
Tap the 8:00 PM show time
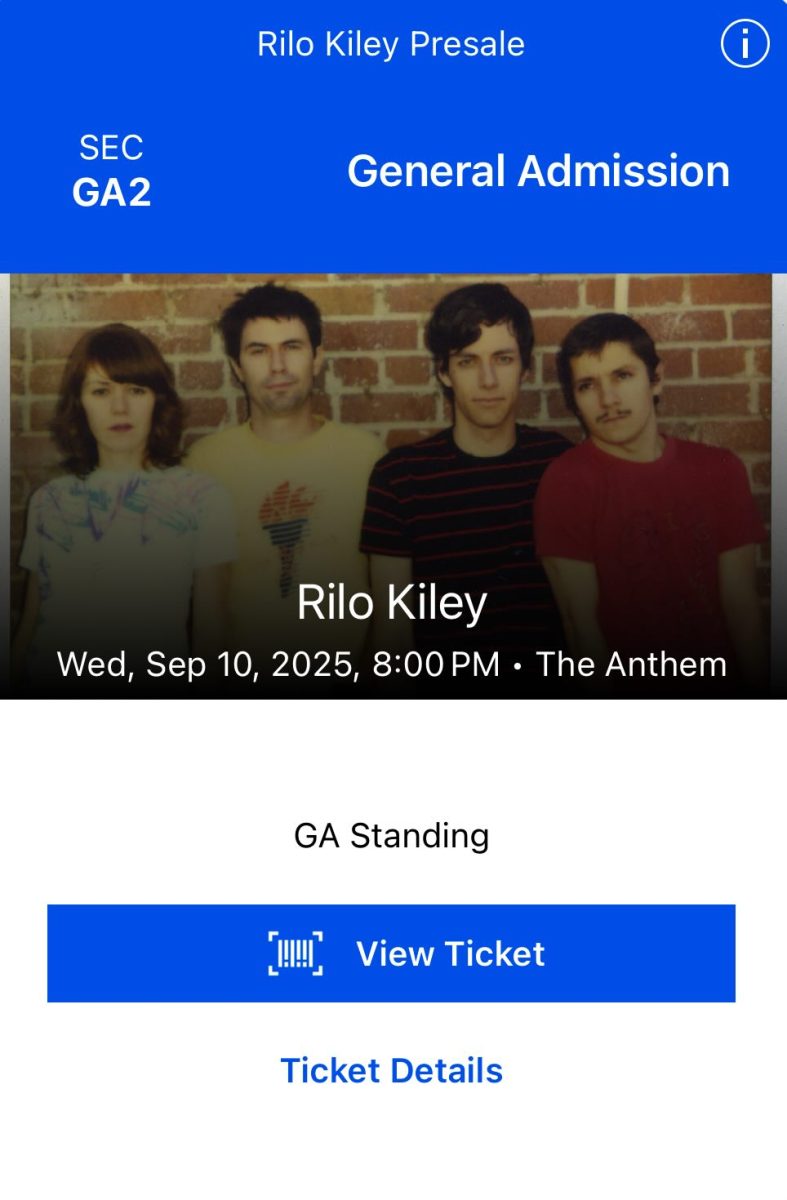click(x=435, y=664)
